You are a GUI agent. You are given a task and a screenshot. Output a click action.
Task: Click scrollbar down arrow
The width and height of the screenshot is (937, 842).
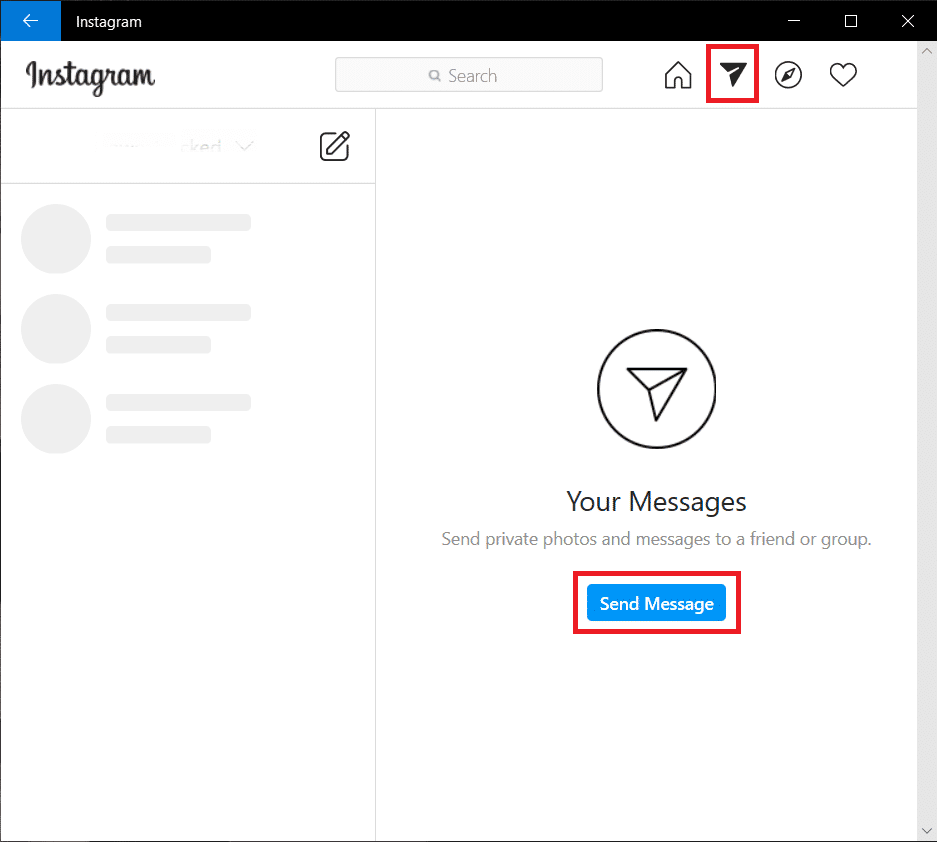coord(927,831)
